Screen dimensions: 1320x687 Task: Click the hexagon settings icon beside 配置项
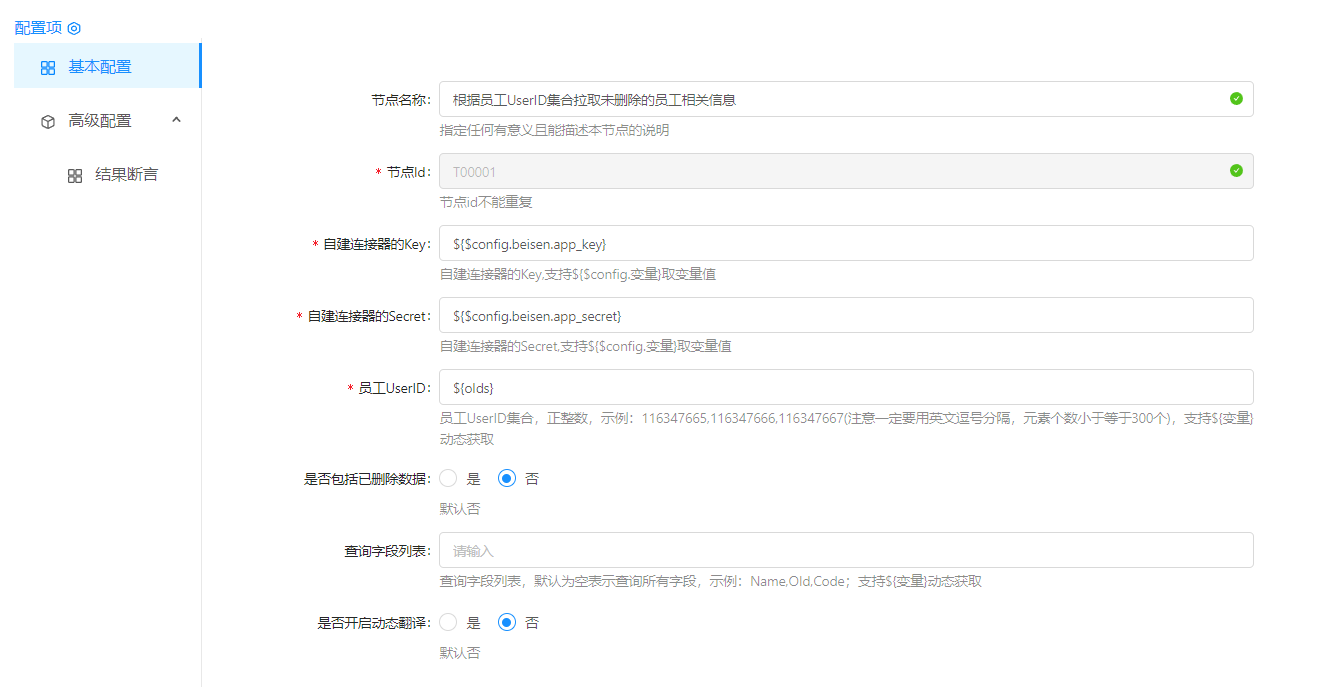[x=74, y=28]
